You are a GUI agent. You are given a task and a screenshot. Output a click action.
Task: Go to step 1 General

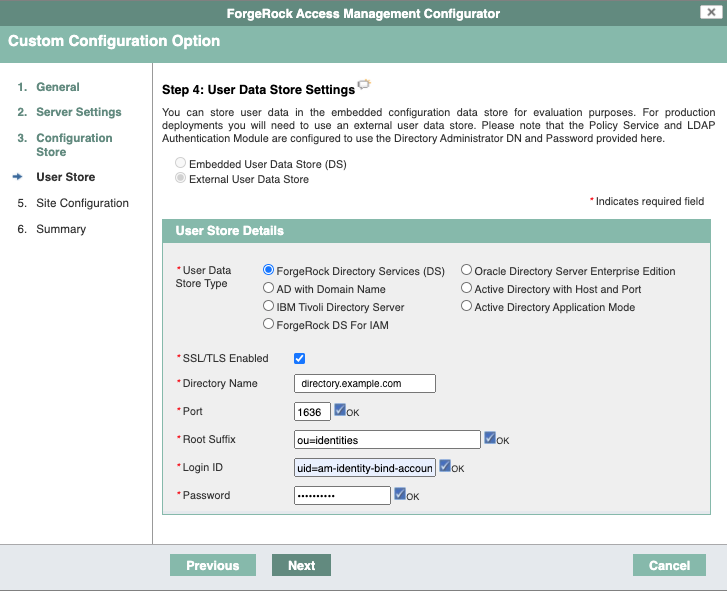[x=58, y=87]
